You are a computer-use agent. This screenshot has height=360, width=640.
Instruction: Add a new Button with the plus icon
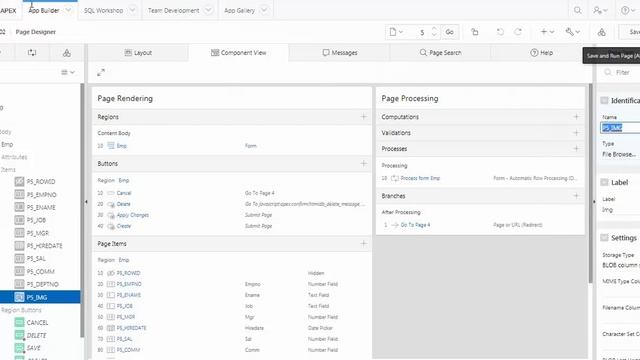[363, 163]
